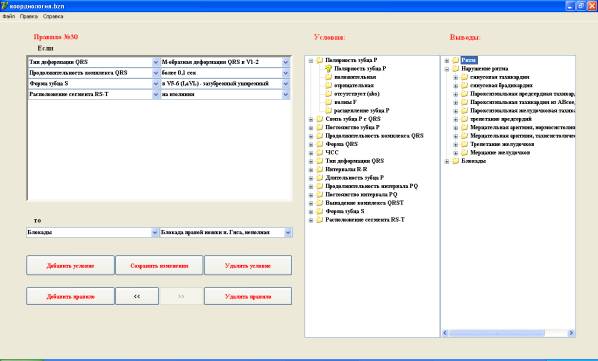The height and width of the screenshot is (361, 598).
Task: Open dropdown for 'Форма зубца S' condition row
Action: point(156,83)
